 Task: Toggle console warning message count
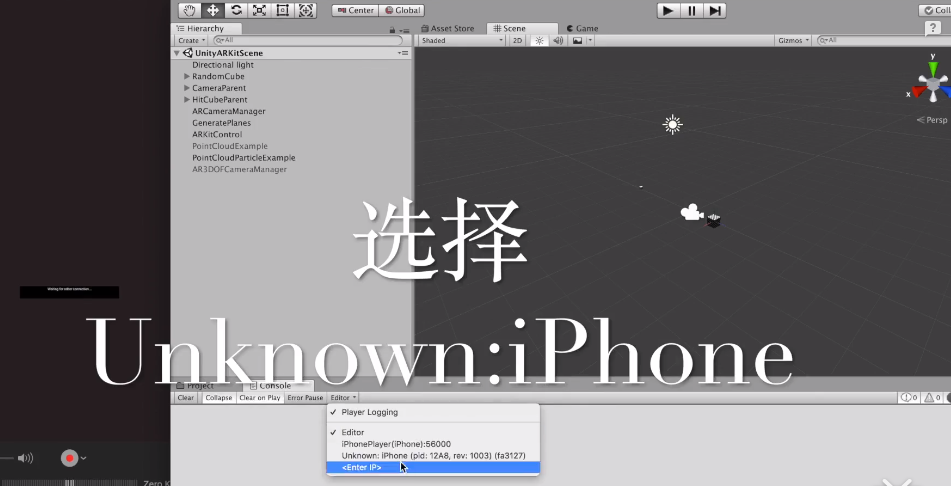click(x=932, y=398)
